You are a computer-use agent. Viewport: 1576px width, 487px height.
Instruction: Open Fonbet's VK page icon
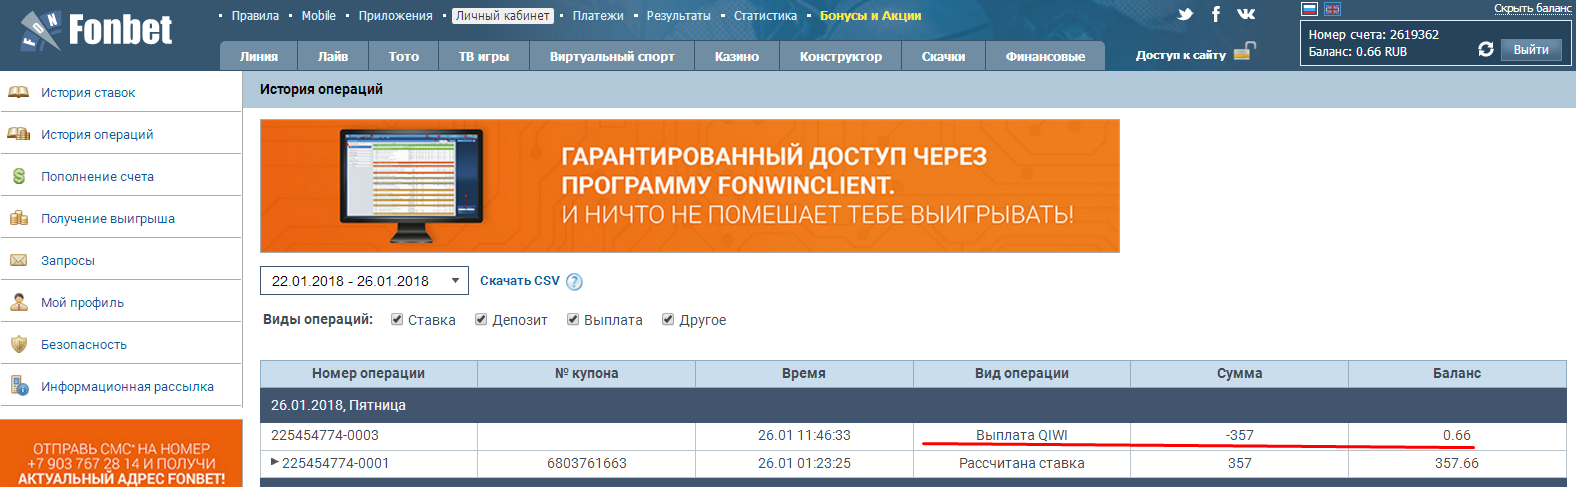pyautogui.click(x=1246, y=14)
